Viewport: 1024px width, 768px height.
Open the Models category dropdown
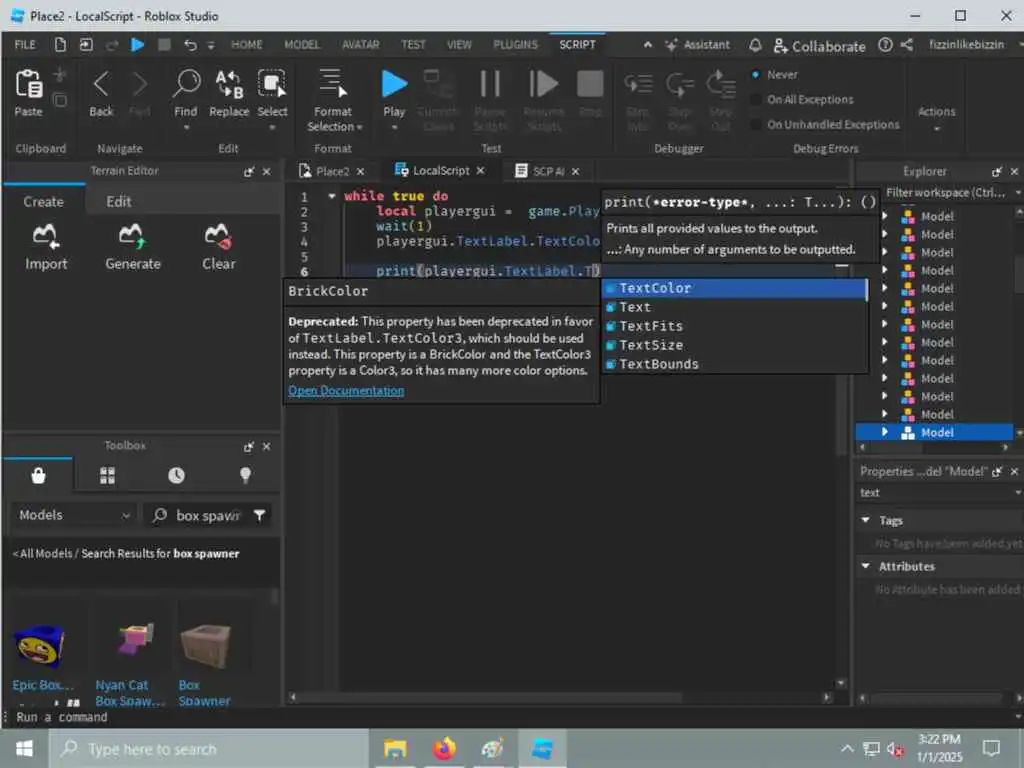point(74,515)
